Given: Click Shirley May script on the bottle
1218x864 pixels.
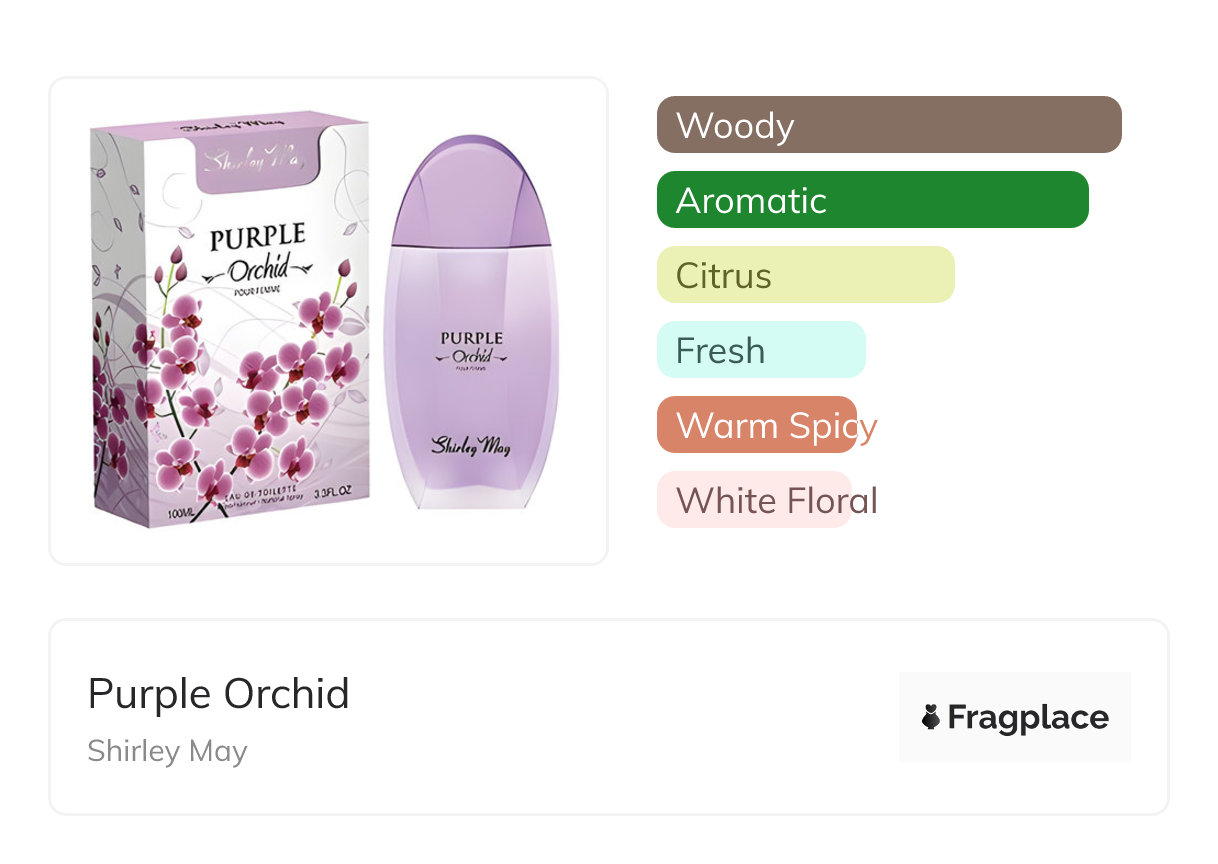Looking at the screenshot, I should click(x=470, y=445).
